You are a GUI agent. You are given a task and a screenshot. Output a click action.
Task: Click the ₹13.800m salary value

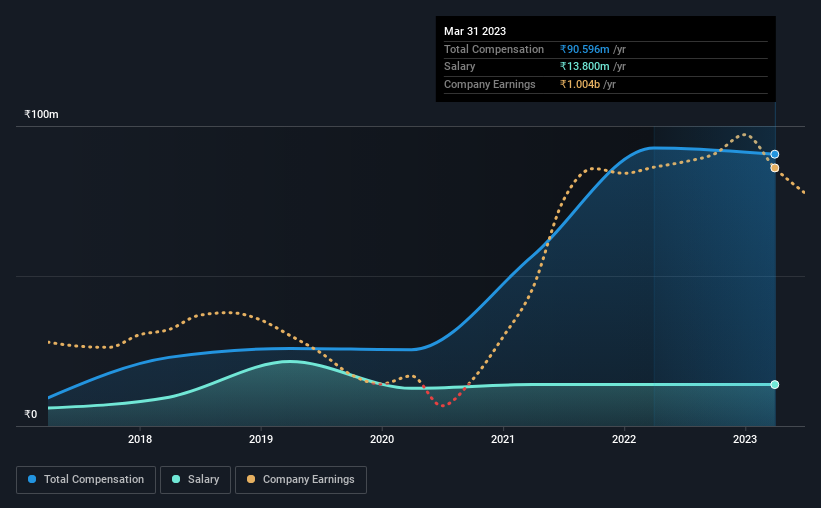584,67
